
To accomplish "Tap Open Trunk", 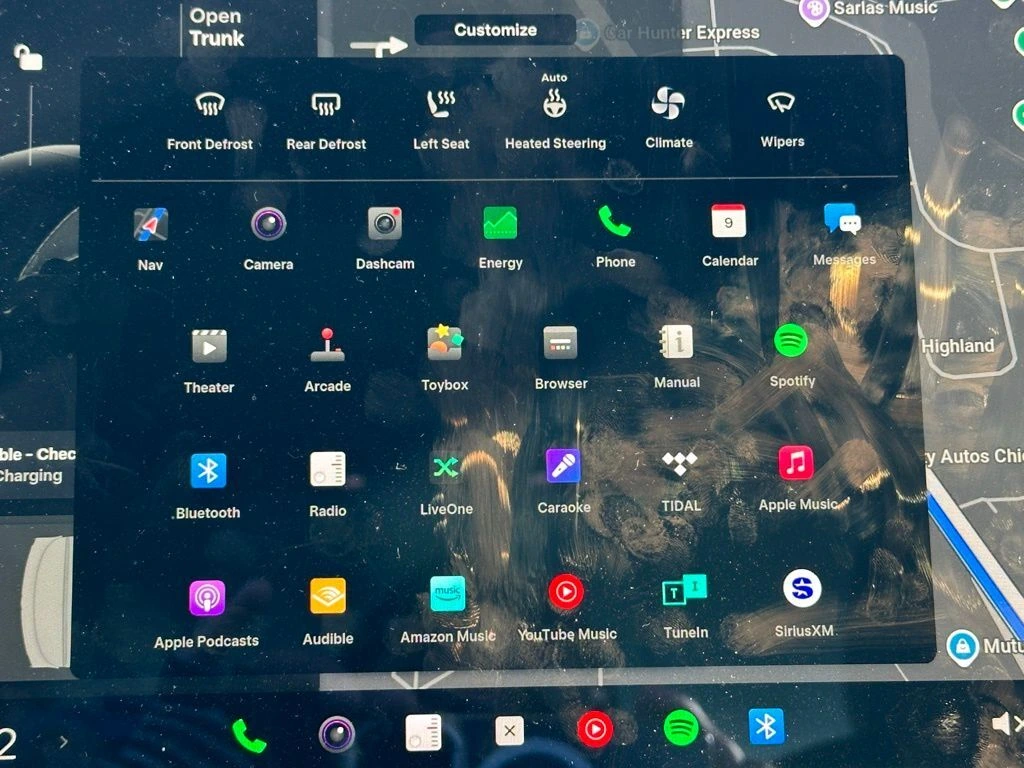I will pyautogui.click(x=216, y=28).
